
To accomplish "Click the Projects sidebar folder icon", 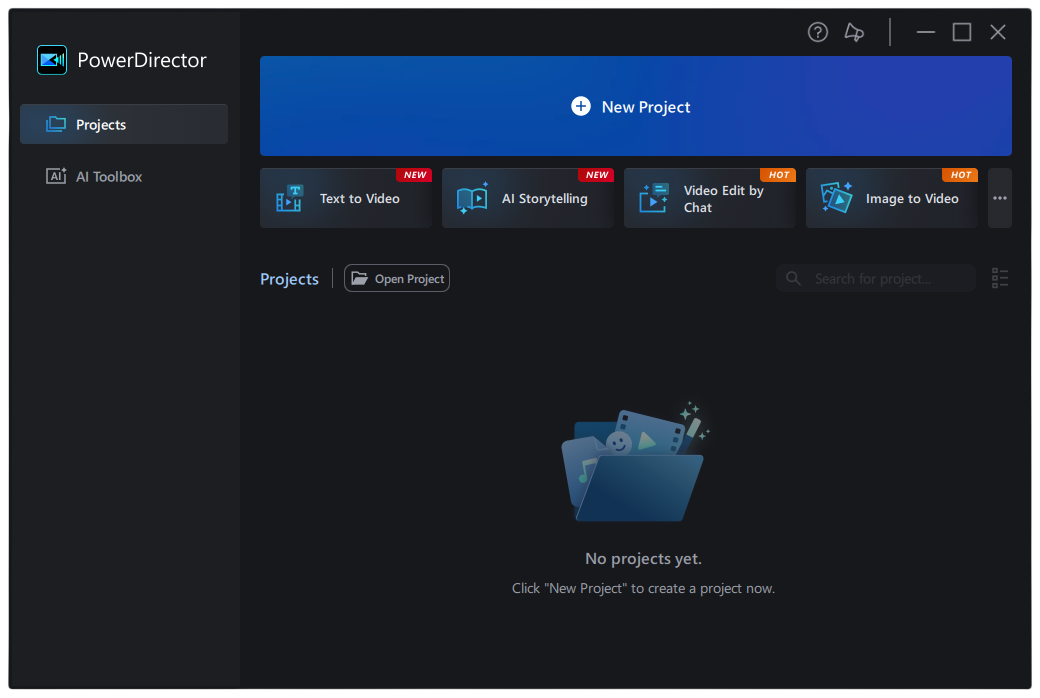I will (x=56, y=124).
